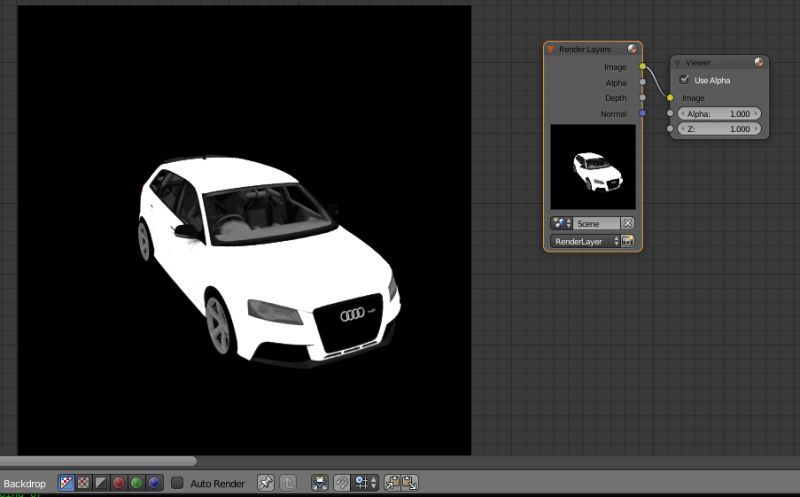Click the car preview thumbnail in Render Layers
This screenshot has height=497, width=800.
coord(593,167)
